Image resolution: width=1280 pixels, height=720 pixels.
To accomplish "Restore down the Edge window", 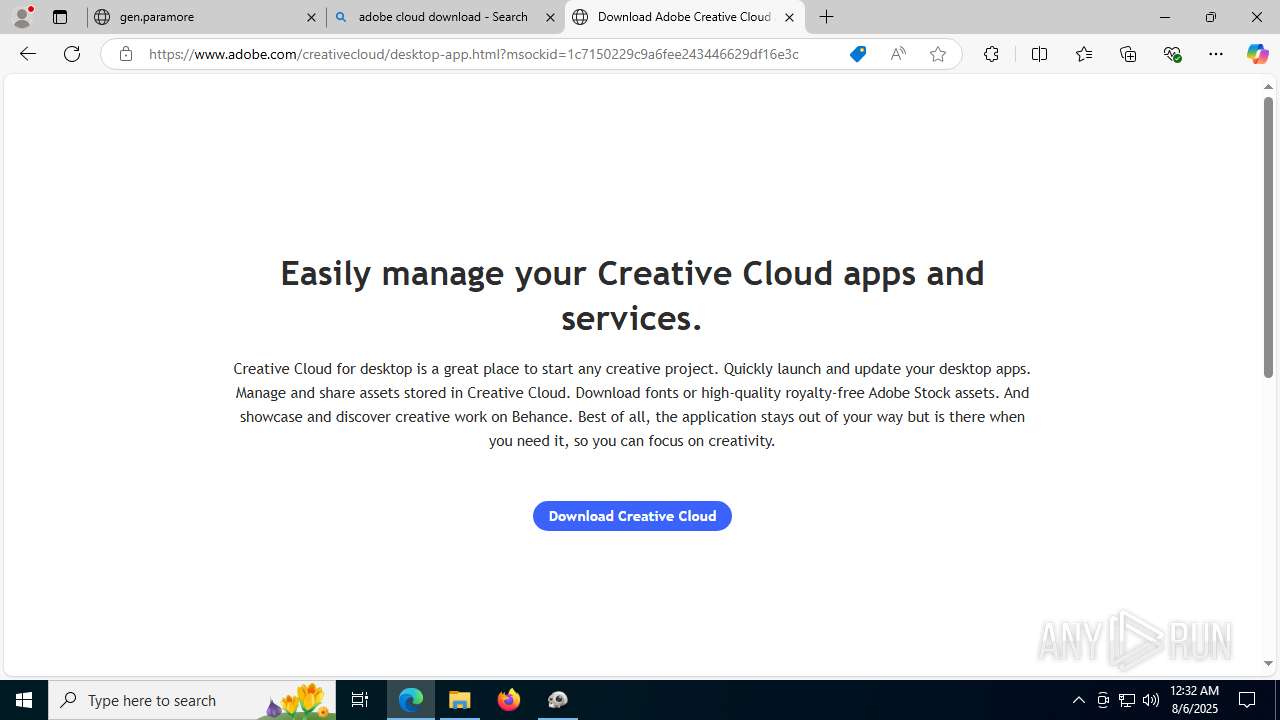I will click(x=1211, y=17).
